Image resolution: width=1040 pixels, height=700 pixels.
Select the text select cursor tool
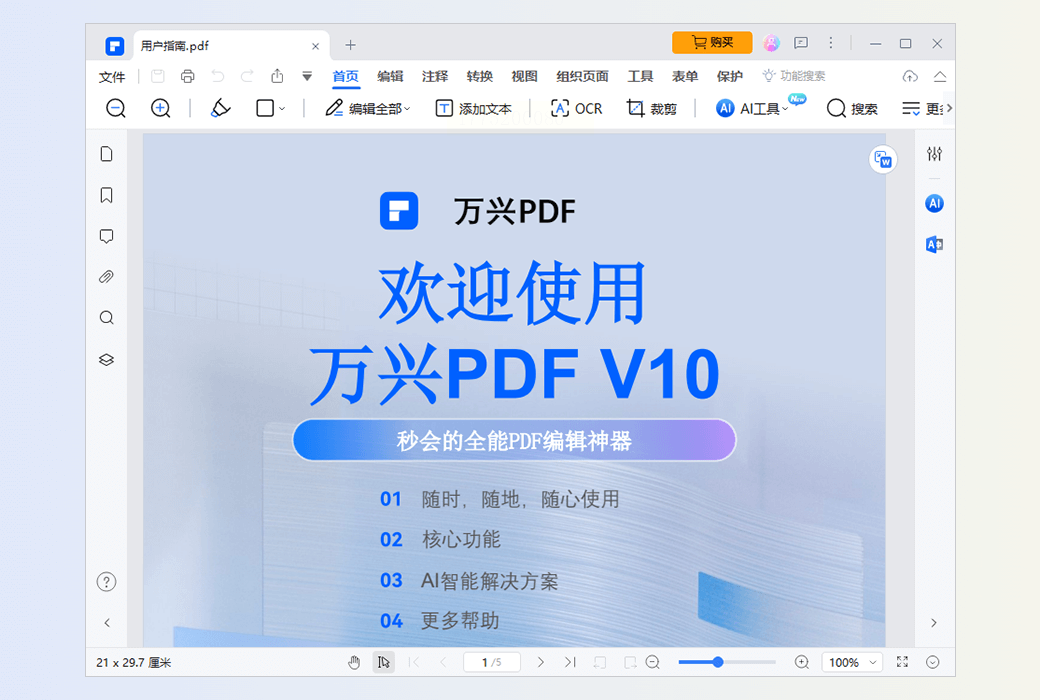(x=383, y=662)
